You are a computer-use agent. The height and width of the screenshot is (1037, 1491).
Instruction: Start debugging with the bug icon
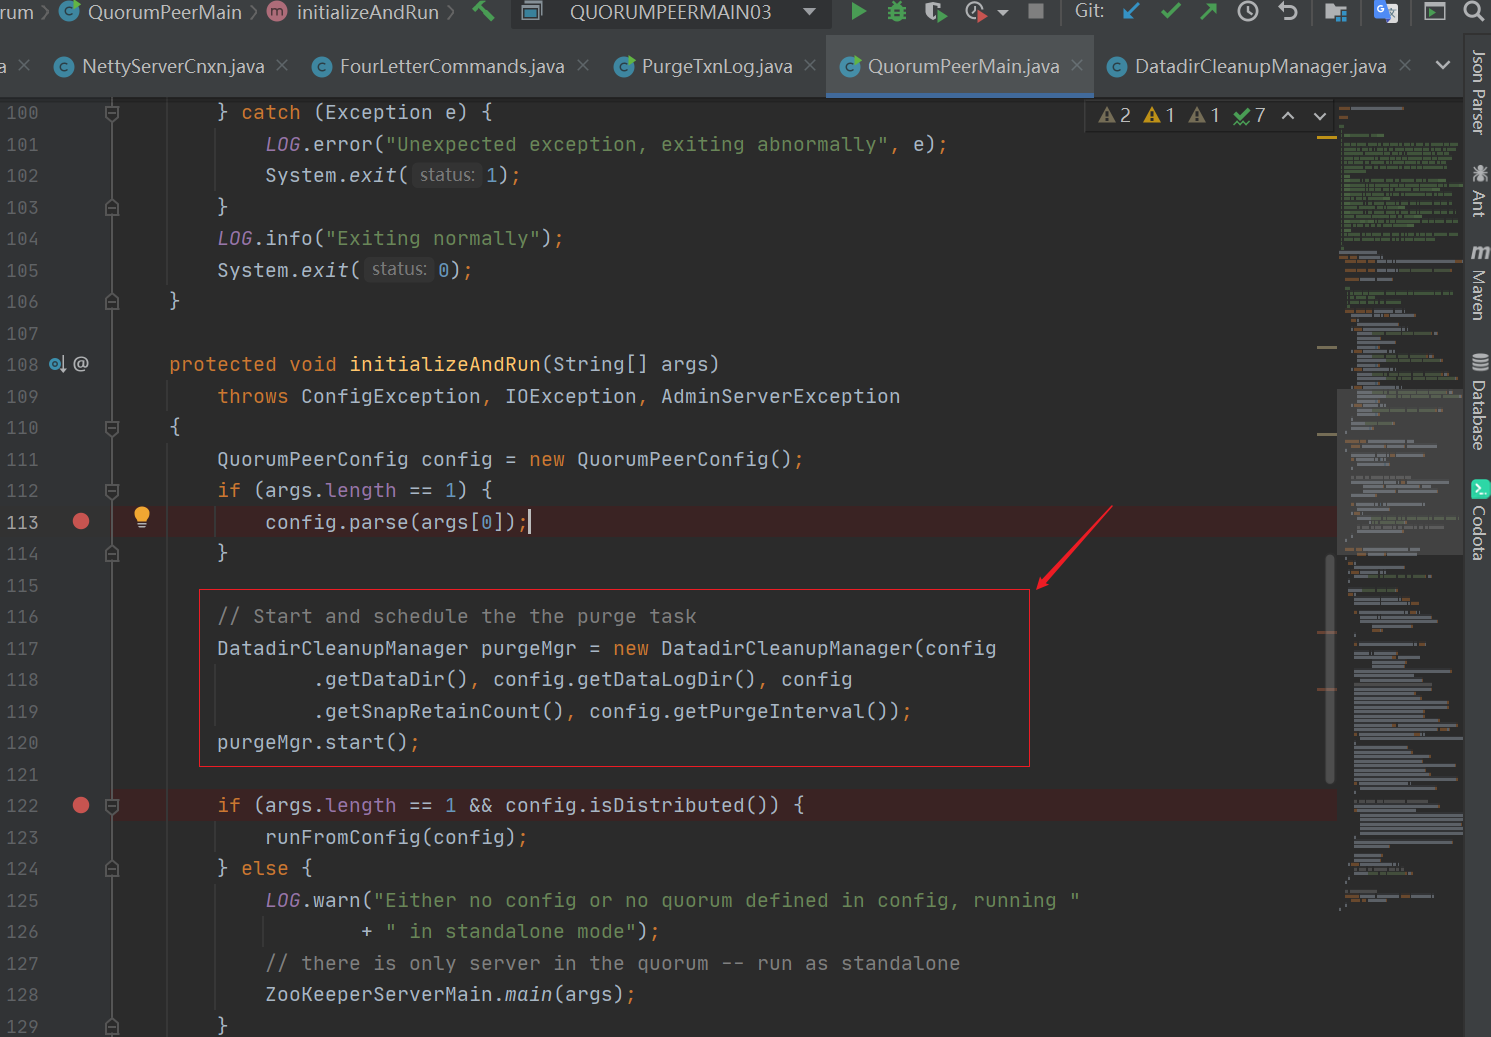897,11
